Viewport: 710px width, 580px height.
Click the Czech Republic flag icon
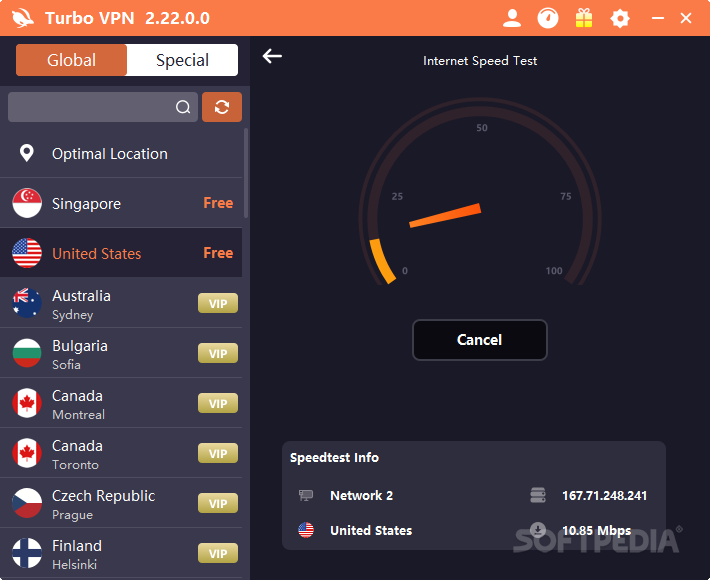click(x=27, y=503)
